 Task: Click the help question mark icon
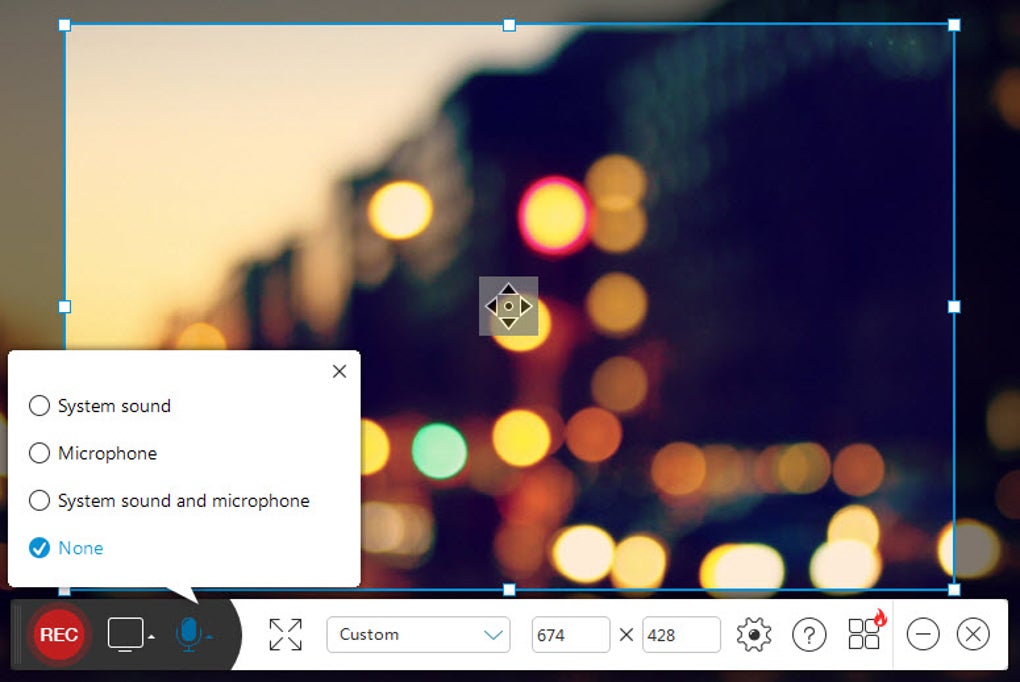coord(809,634)
